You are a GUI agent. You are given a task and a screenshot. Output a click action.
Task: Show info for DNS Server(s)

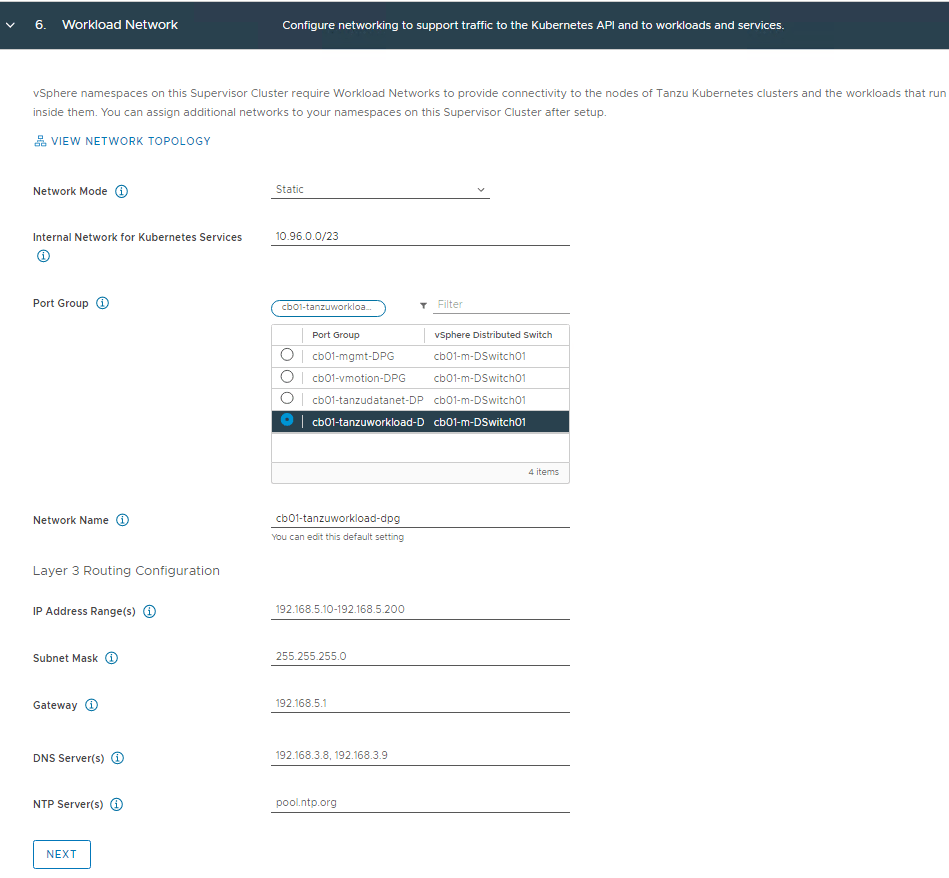[118, 758]
